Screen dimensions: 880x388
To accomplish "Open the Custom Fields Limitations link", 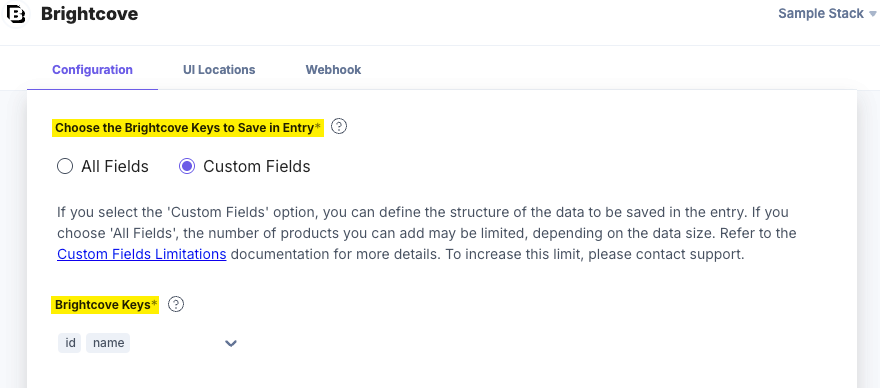I will (142, 254).
